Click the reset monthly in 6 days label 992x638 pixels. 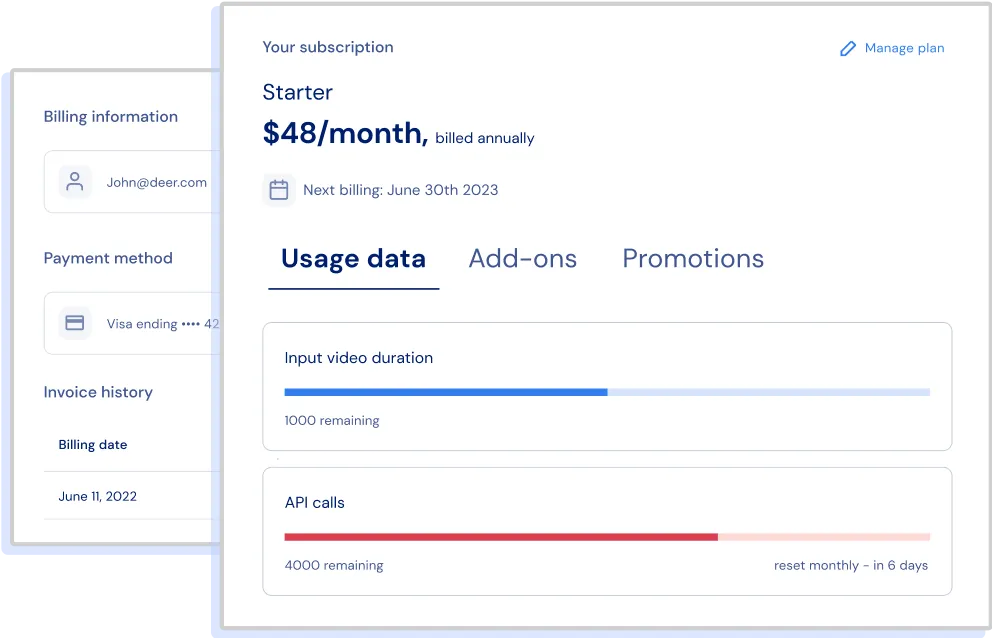(850, 565)
